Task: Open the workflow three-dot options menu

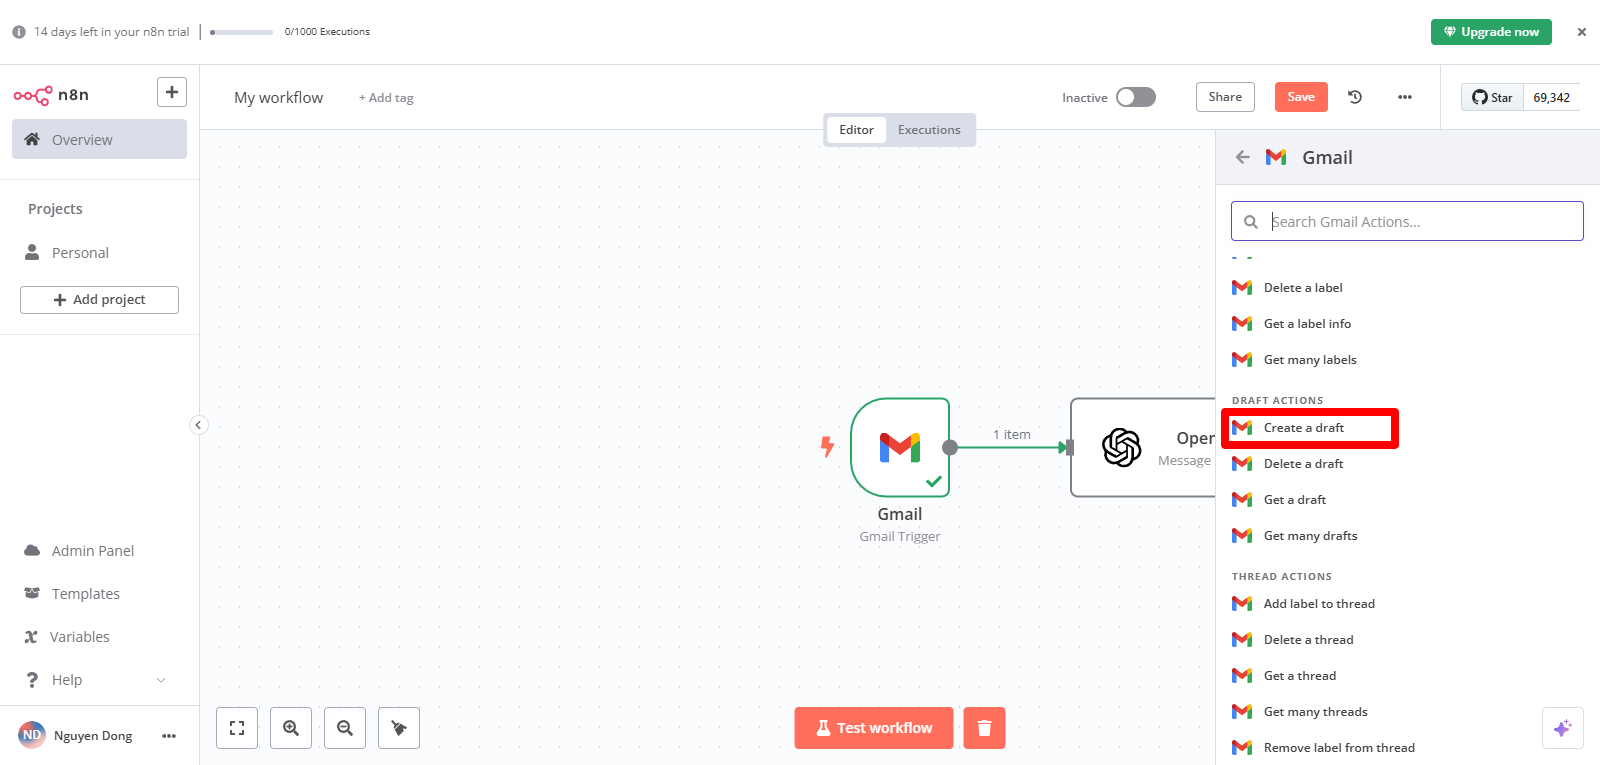Action: coord(1405,97)
